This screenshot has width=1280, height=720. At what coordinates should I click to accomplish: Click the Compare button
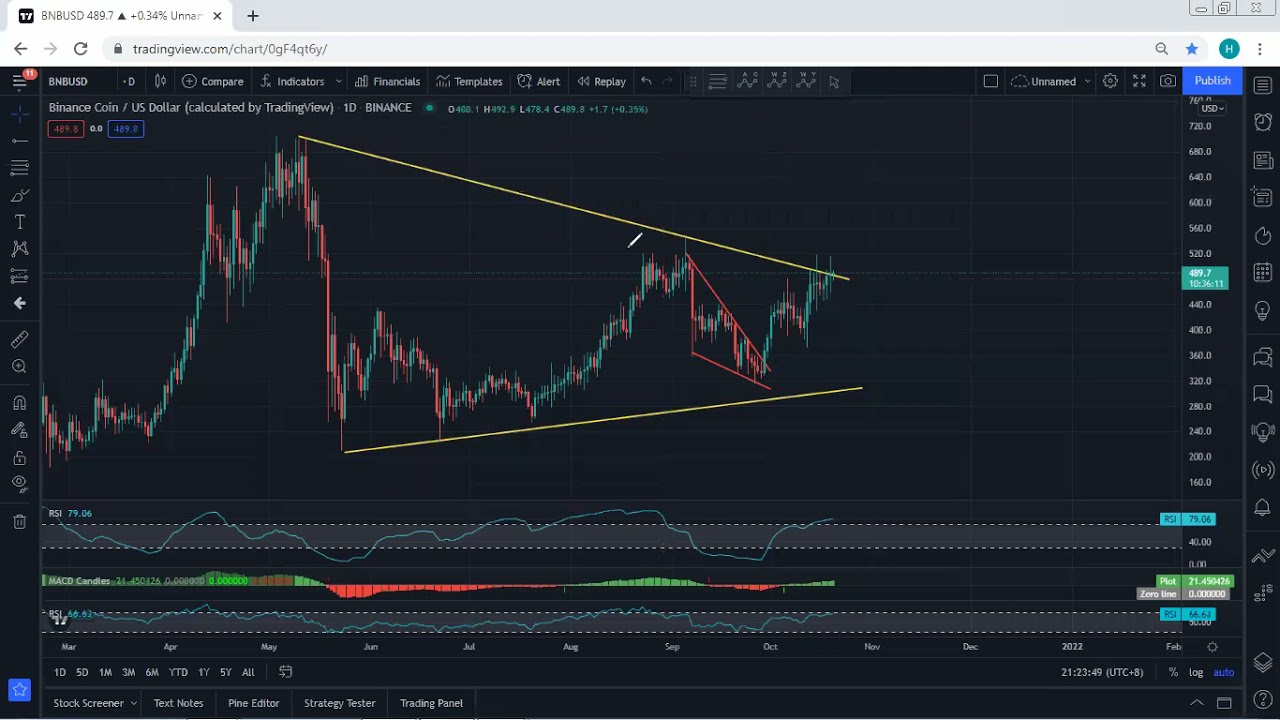pos(212,81)
